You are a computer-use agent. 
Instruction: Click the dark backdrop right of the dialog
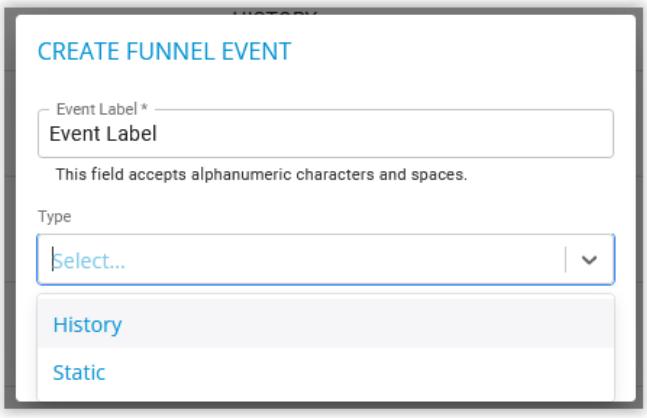point(640,206)
